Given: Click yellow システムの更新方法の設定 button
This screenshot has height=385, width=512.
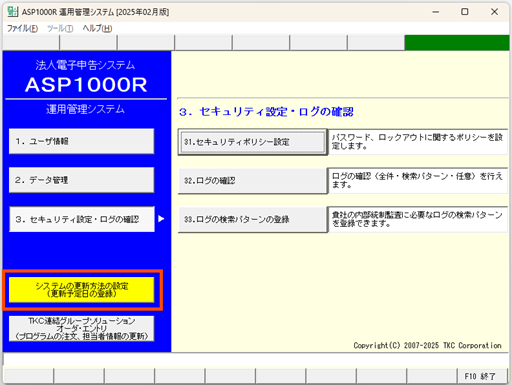Looking at the screenshot, I should tap(82, 290).
